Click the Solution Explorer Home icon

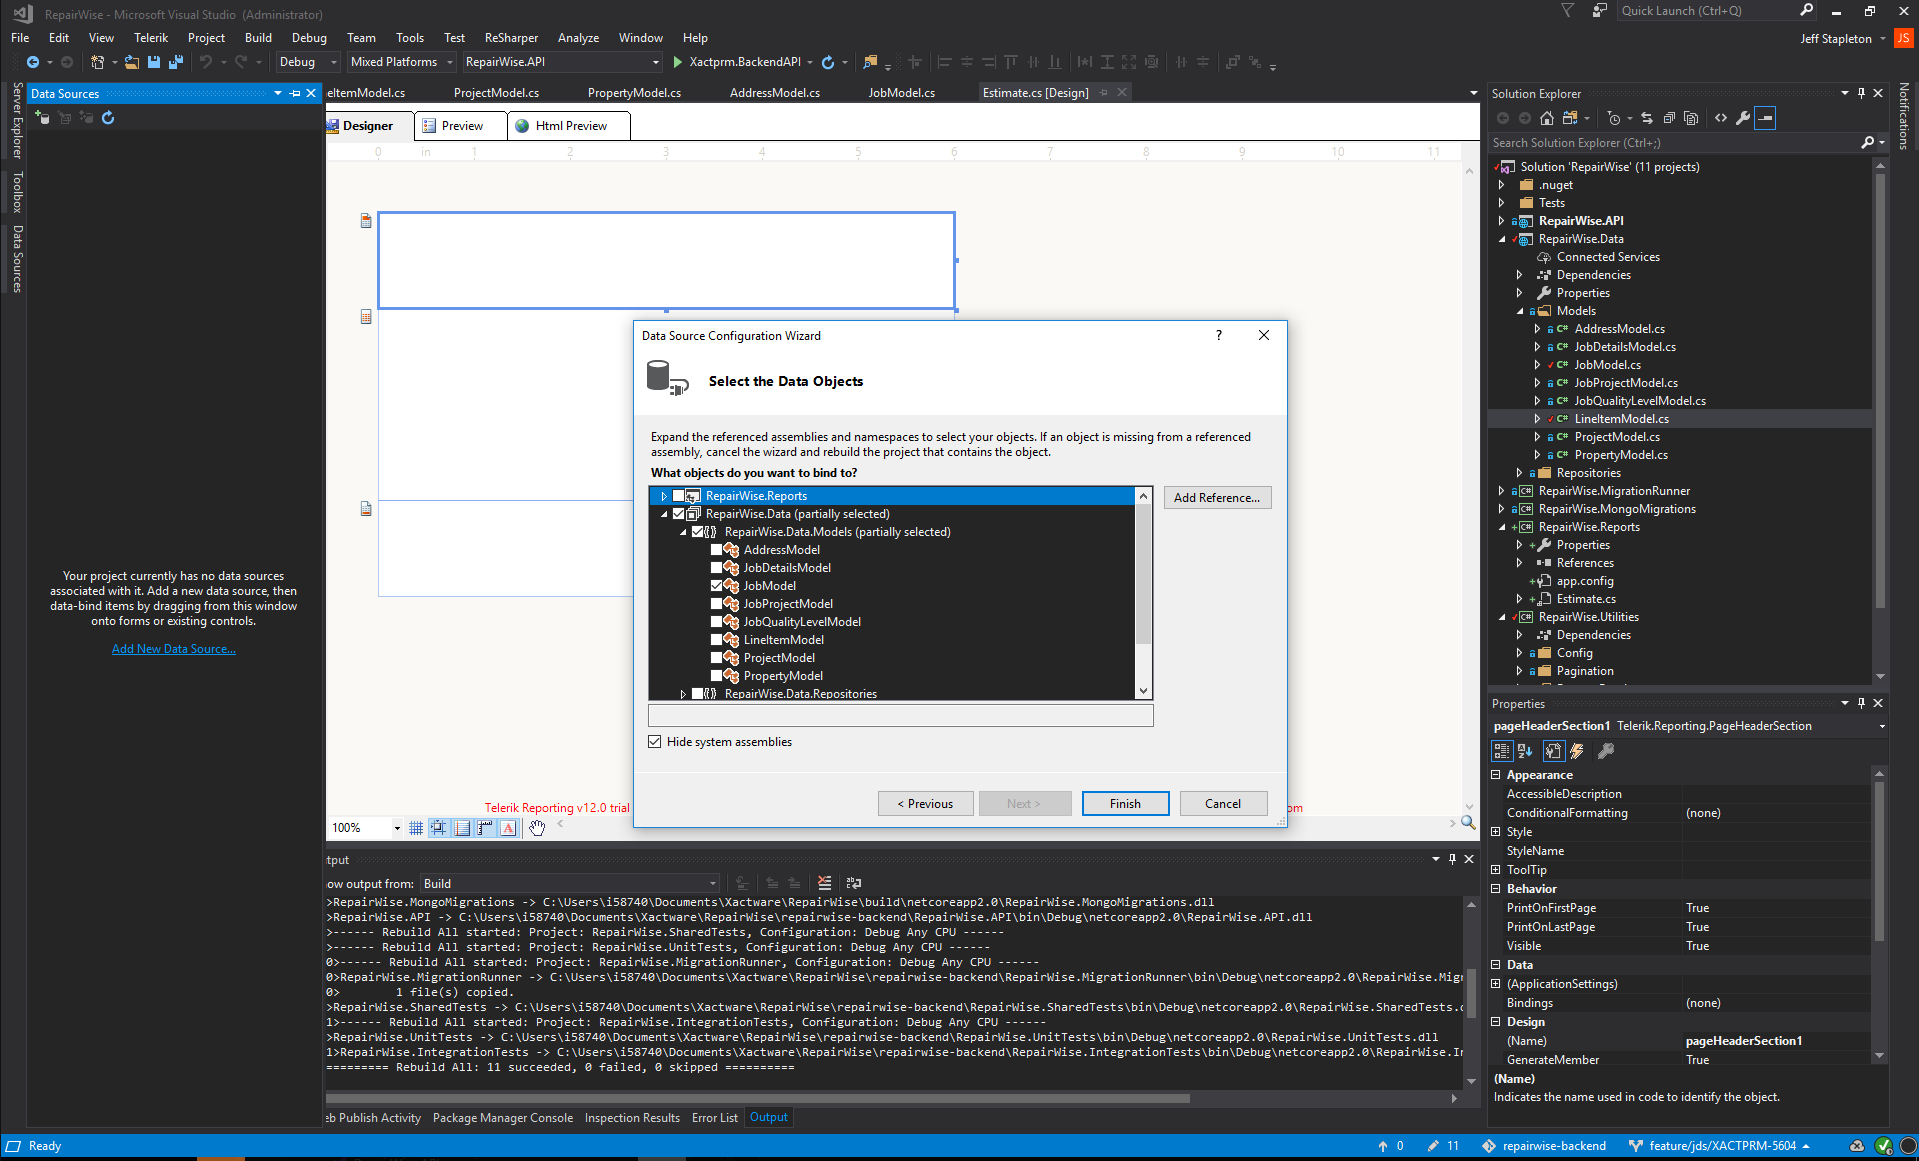point(1547,118)
